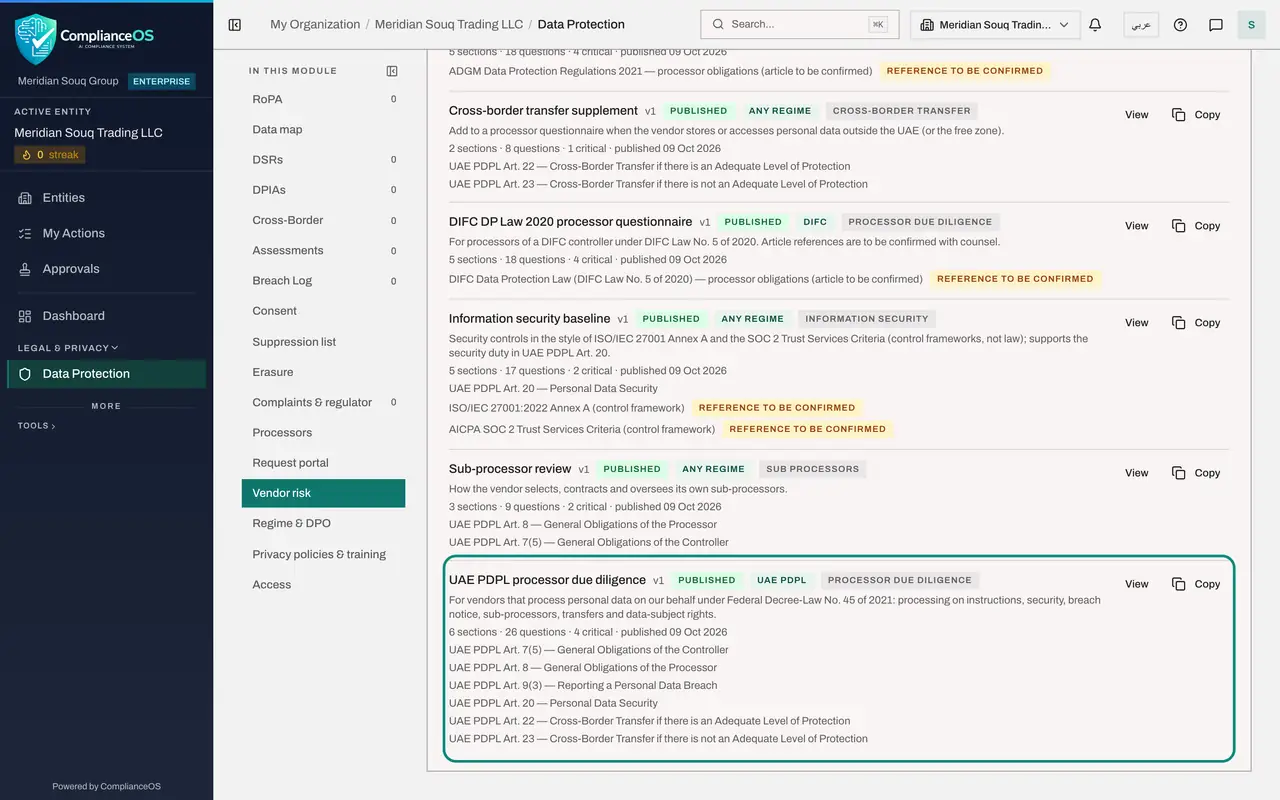Go to Breach Log section
The width and height of the screenshot is (1280, 800).
[323, 281]
